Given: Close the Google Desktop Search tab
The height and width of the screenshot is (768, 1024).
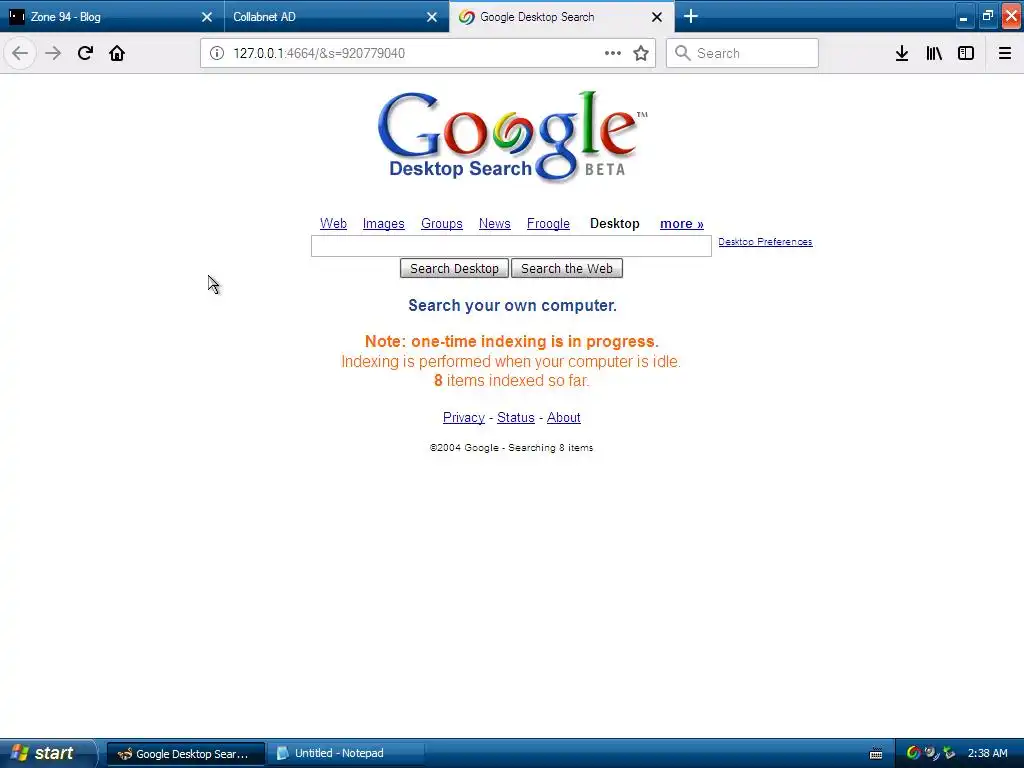Looking at the screenshot, I should [x=657, y=17].
